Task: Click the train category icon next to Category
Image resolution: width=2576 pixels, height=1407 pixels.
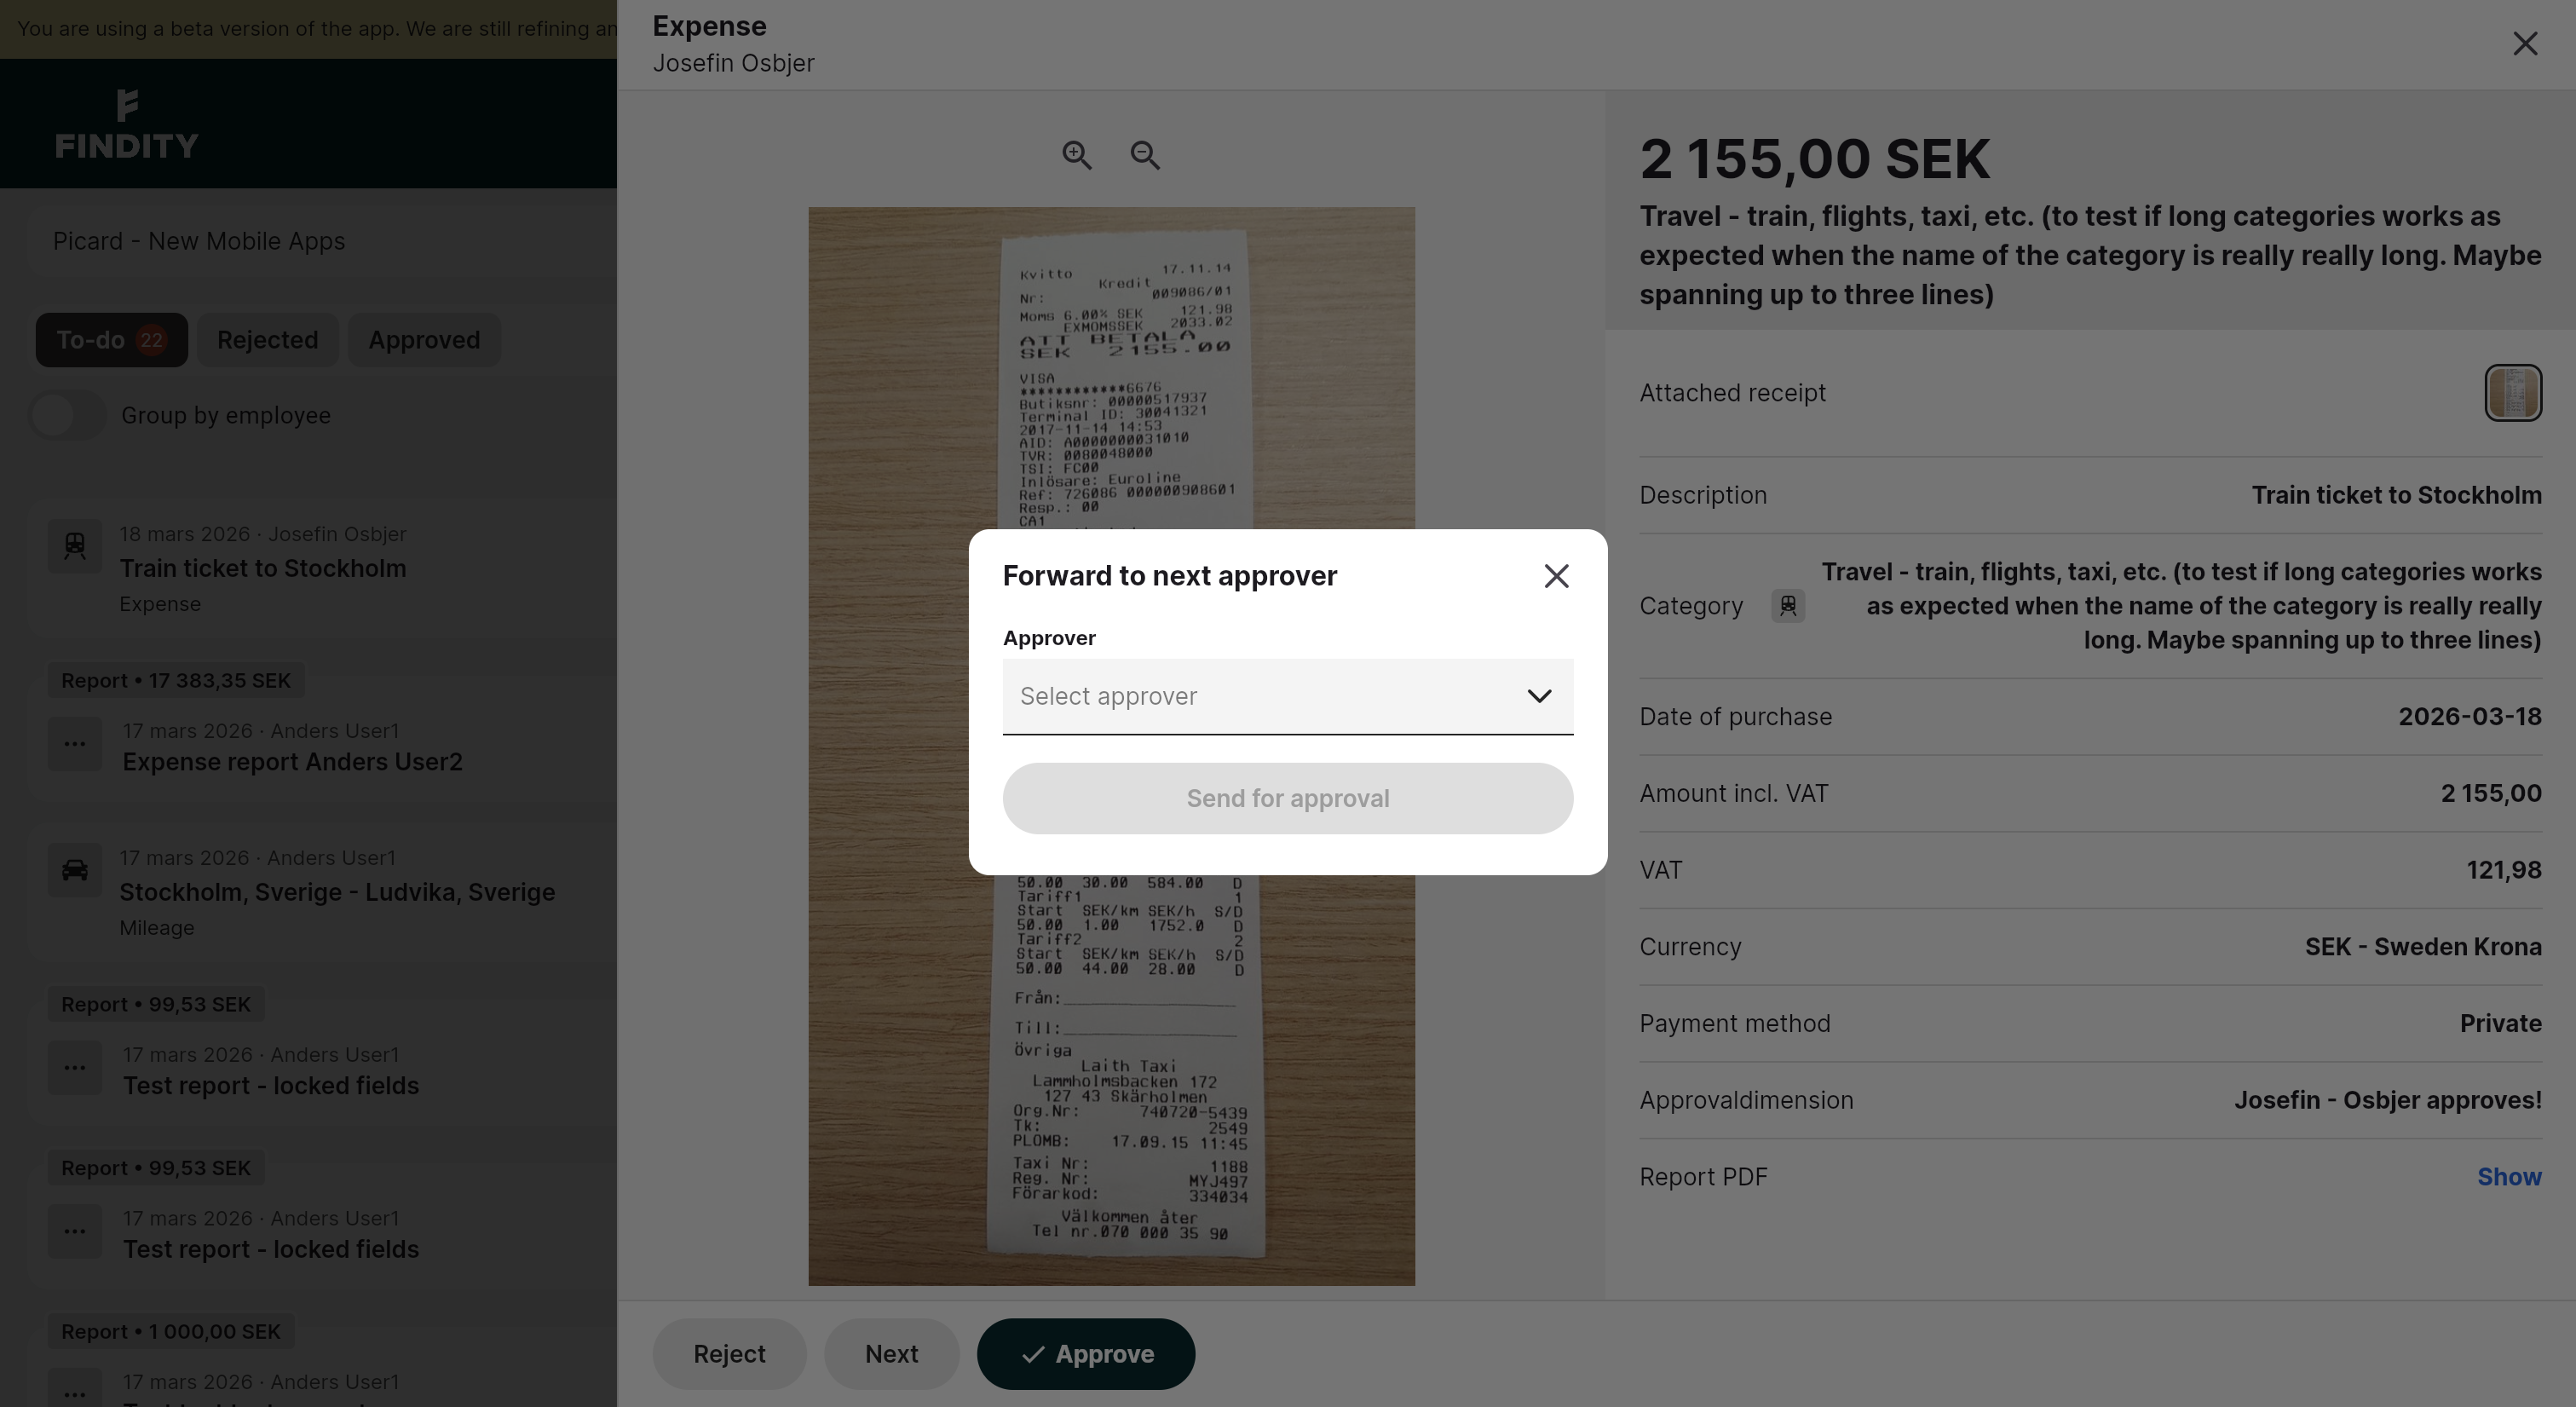Action: (1788, 605)
